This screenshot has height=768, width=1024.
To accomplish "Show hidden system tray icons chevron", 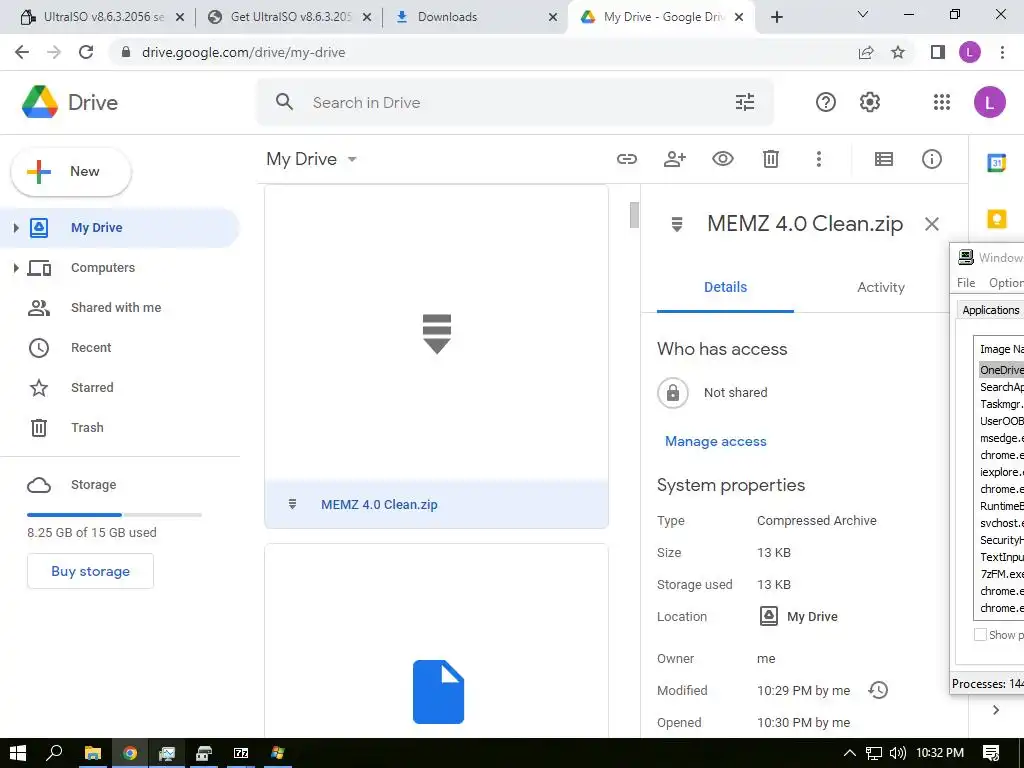I will (x=849, y=753).
